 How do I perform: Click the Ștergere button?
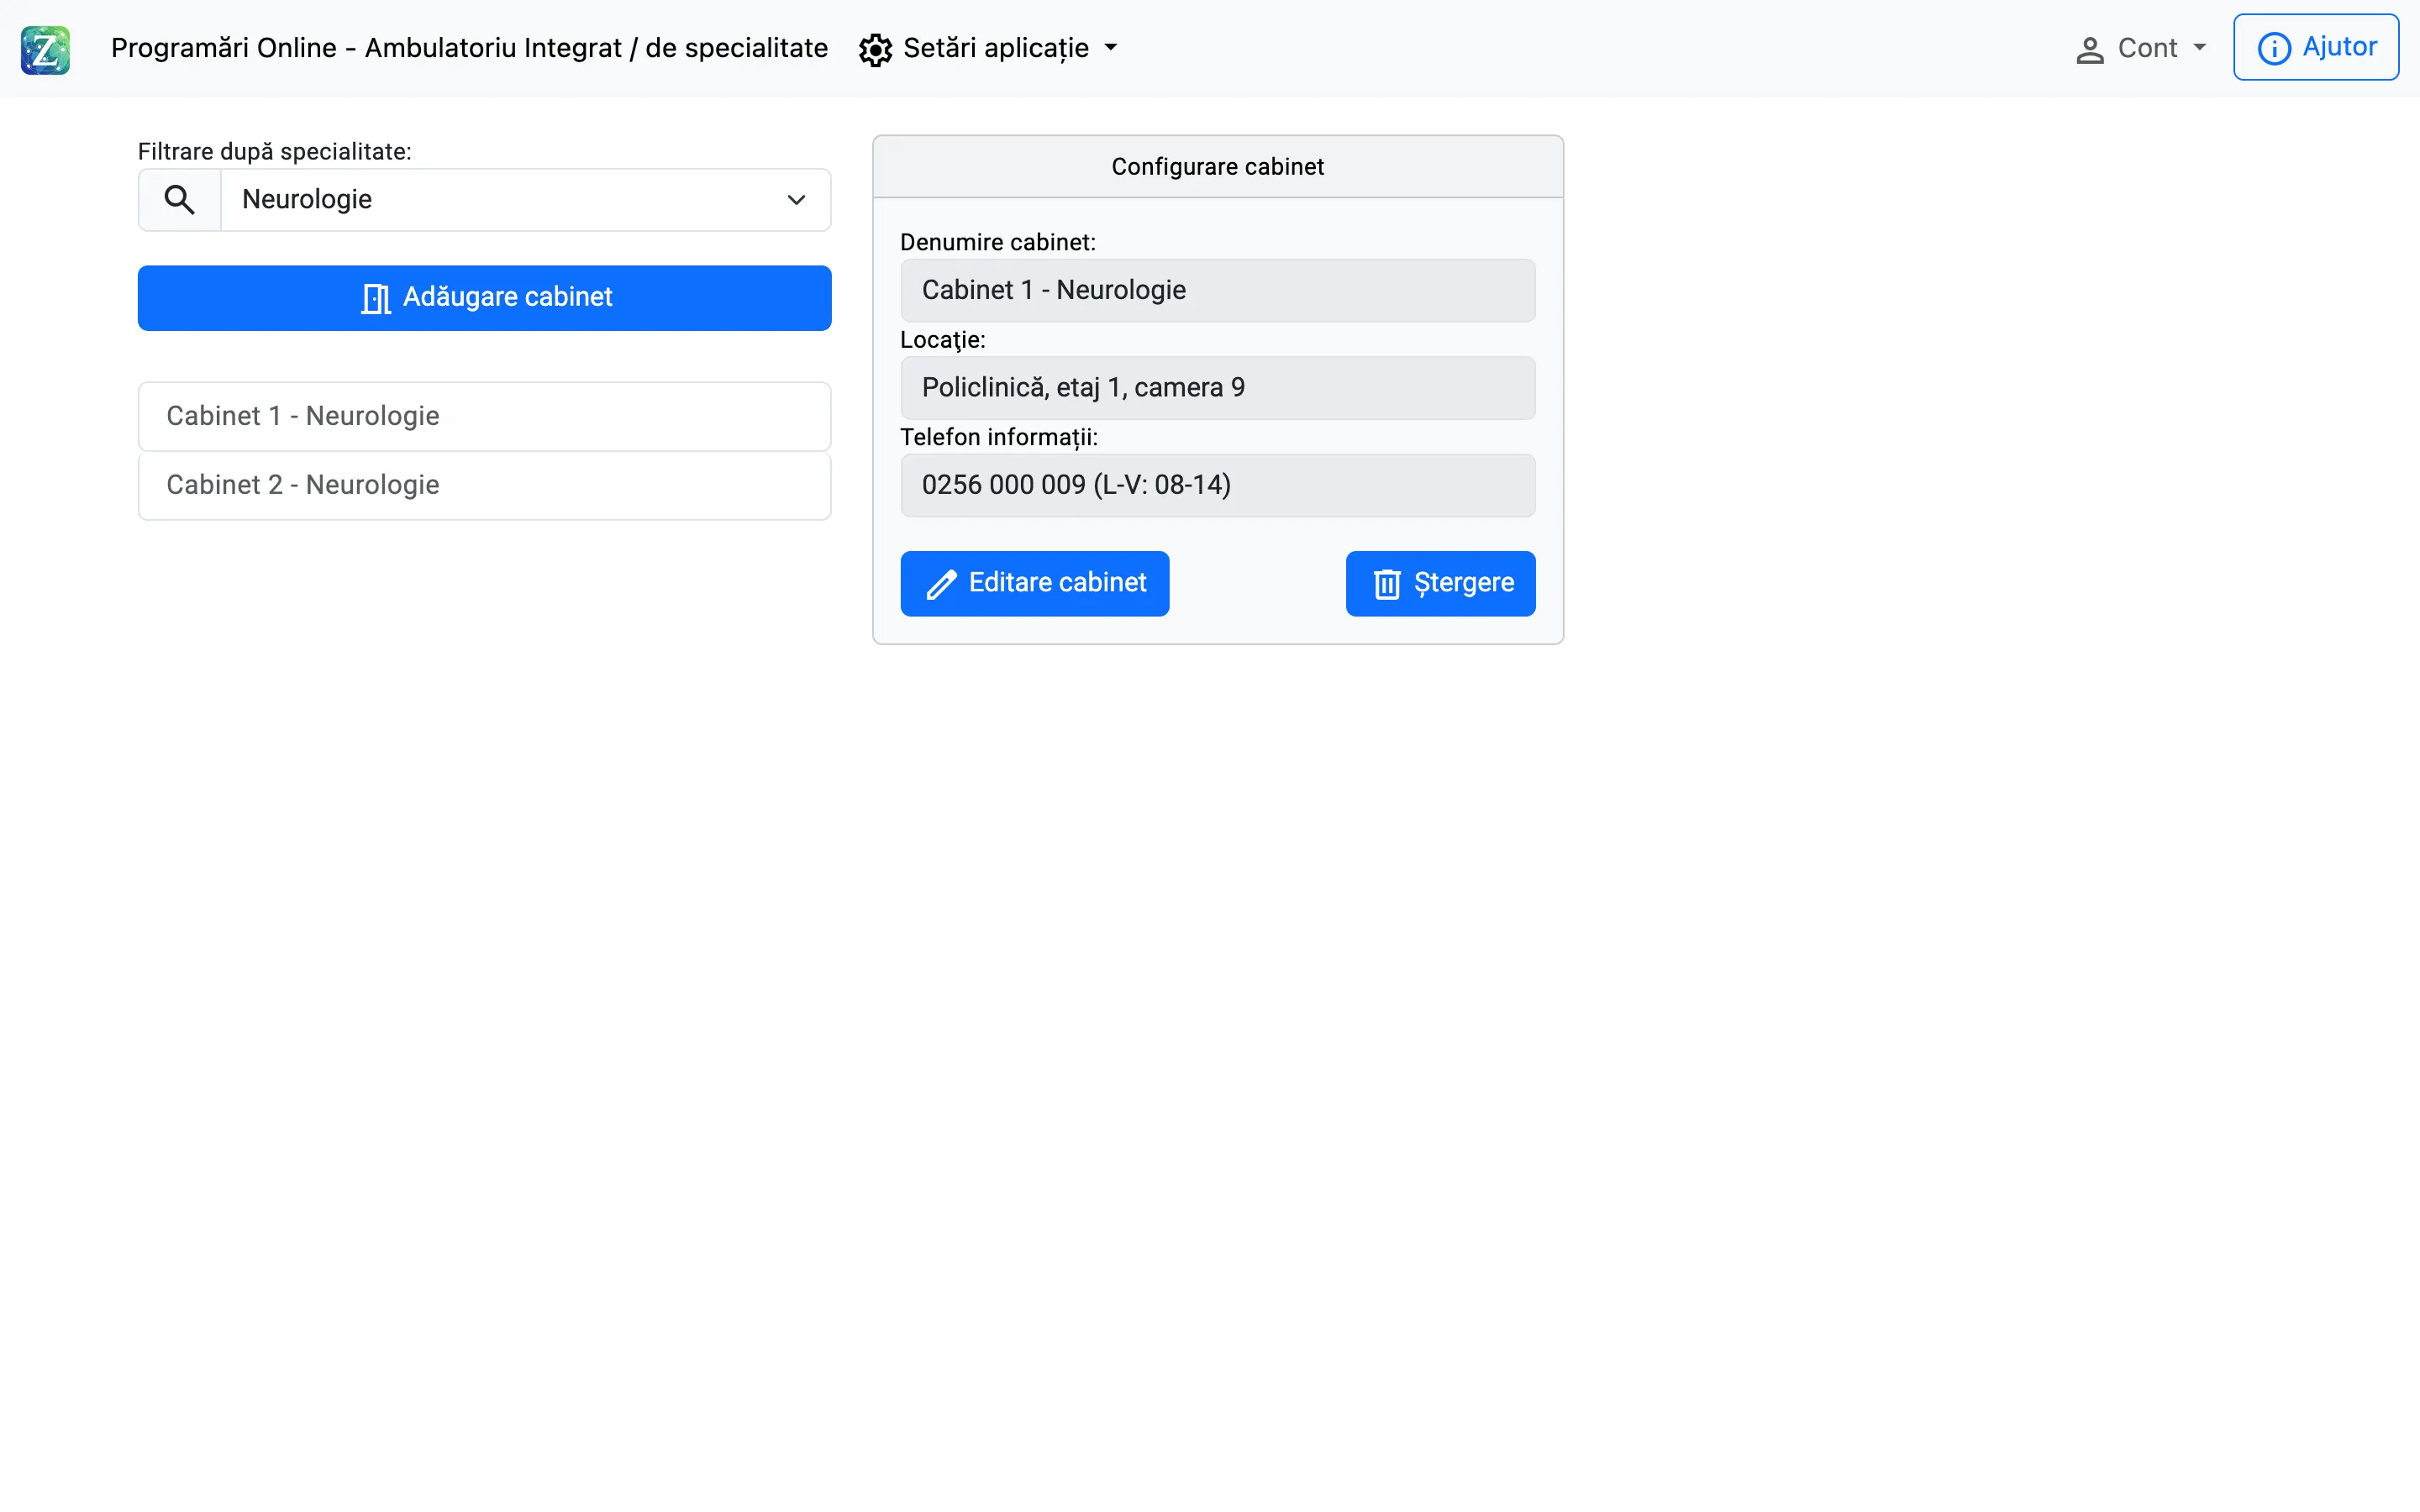tap(1440, 584)
